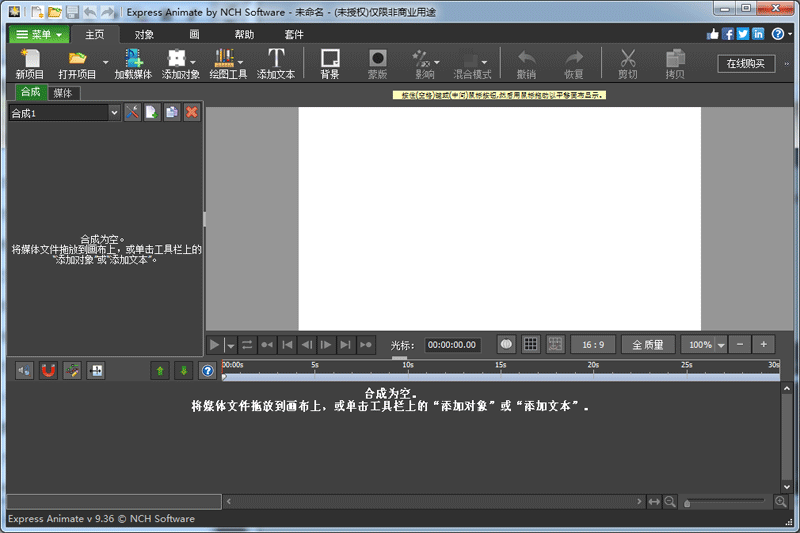Switch to the 画 tab
Viewport: 800px width, 533px height.
(x=194, y=34)
